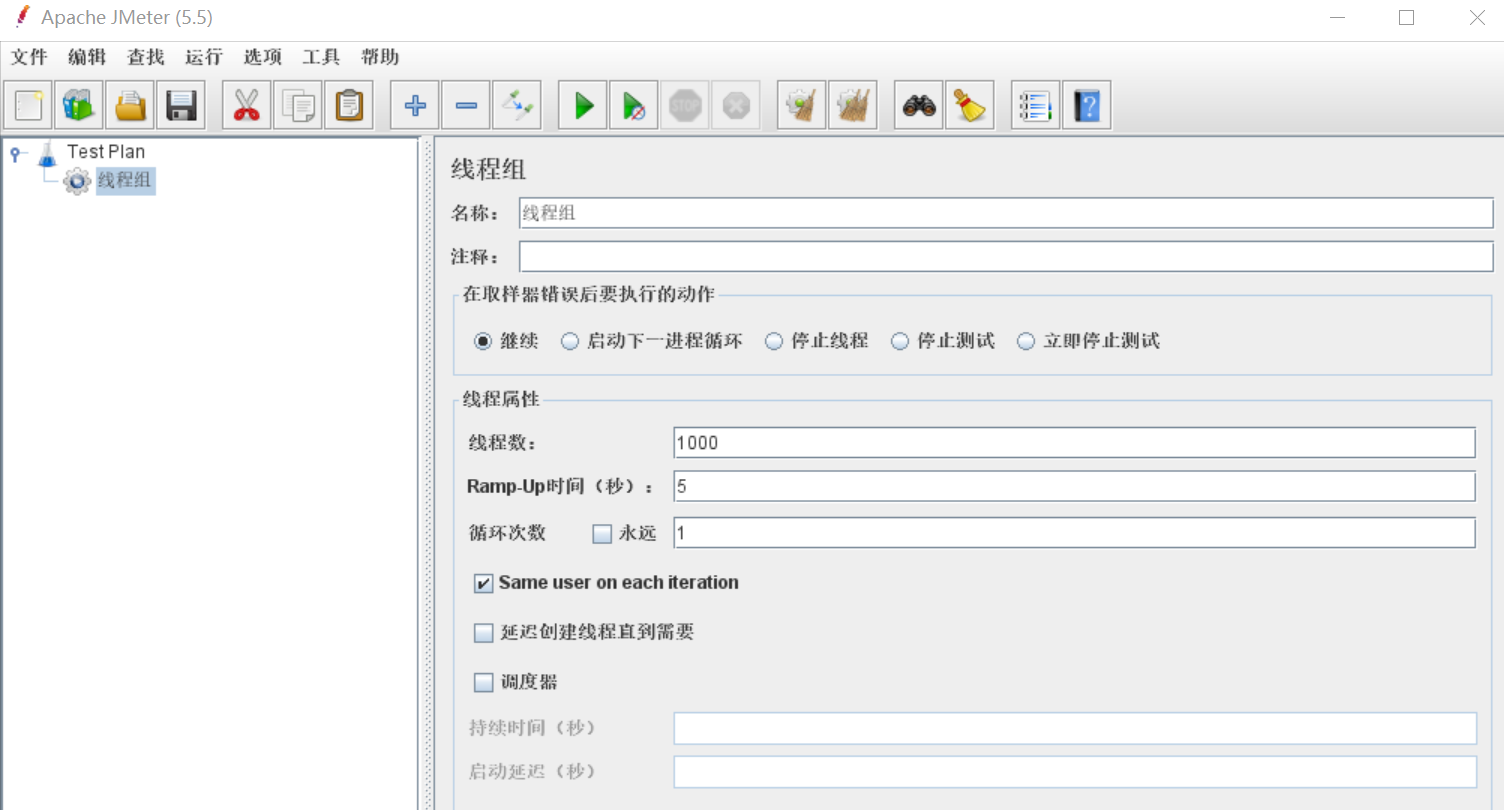
Task: Click the New test plan icon
Action: [x=29, y=105]
